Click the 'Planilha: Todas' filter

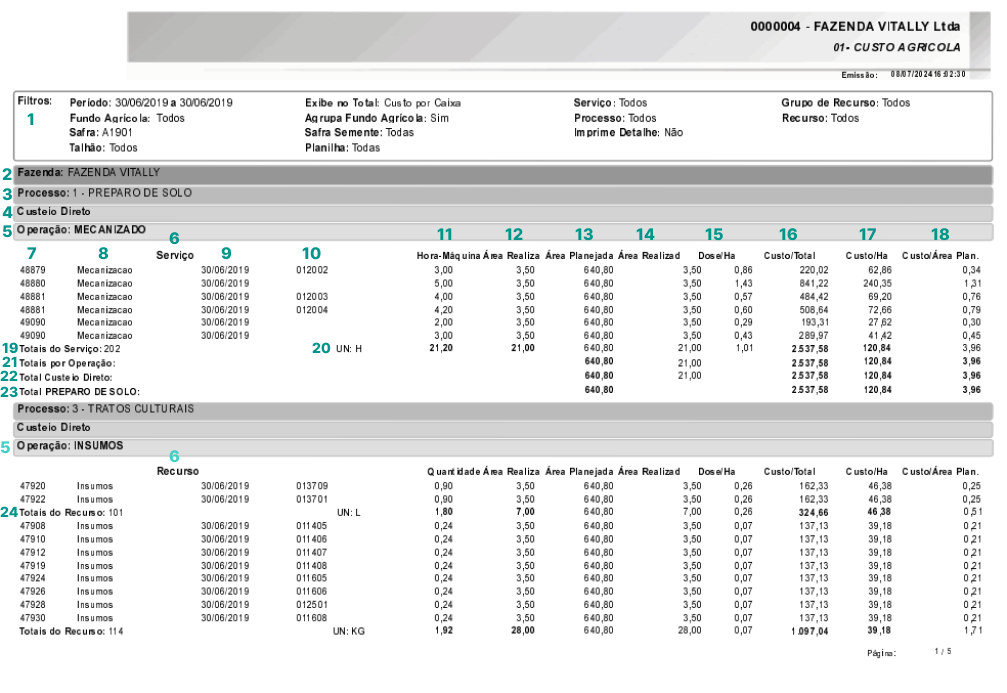click(x=342, y=148)
